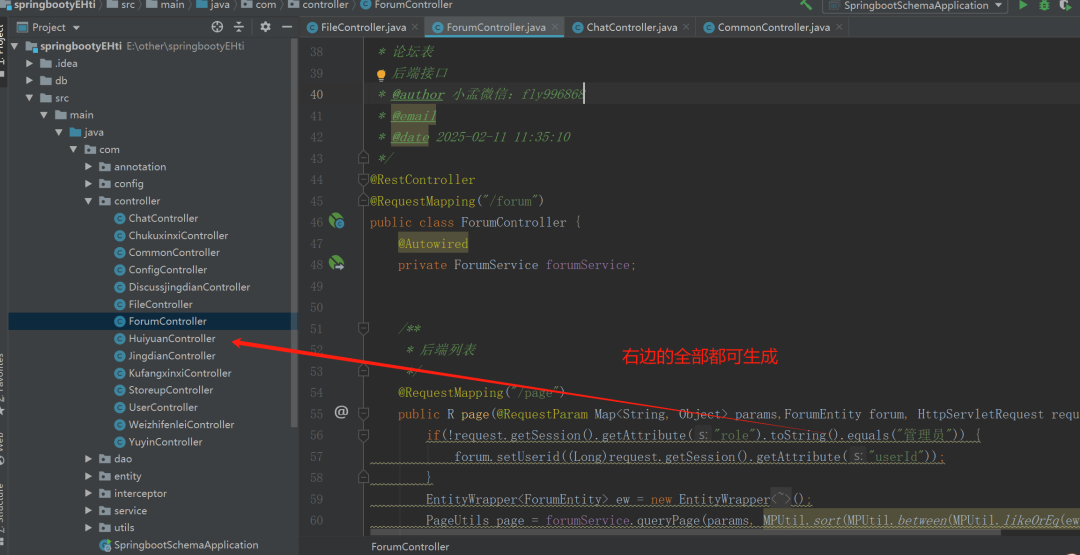
Task: Expand the dao package
Action: coord(88,459)
